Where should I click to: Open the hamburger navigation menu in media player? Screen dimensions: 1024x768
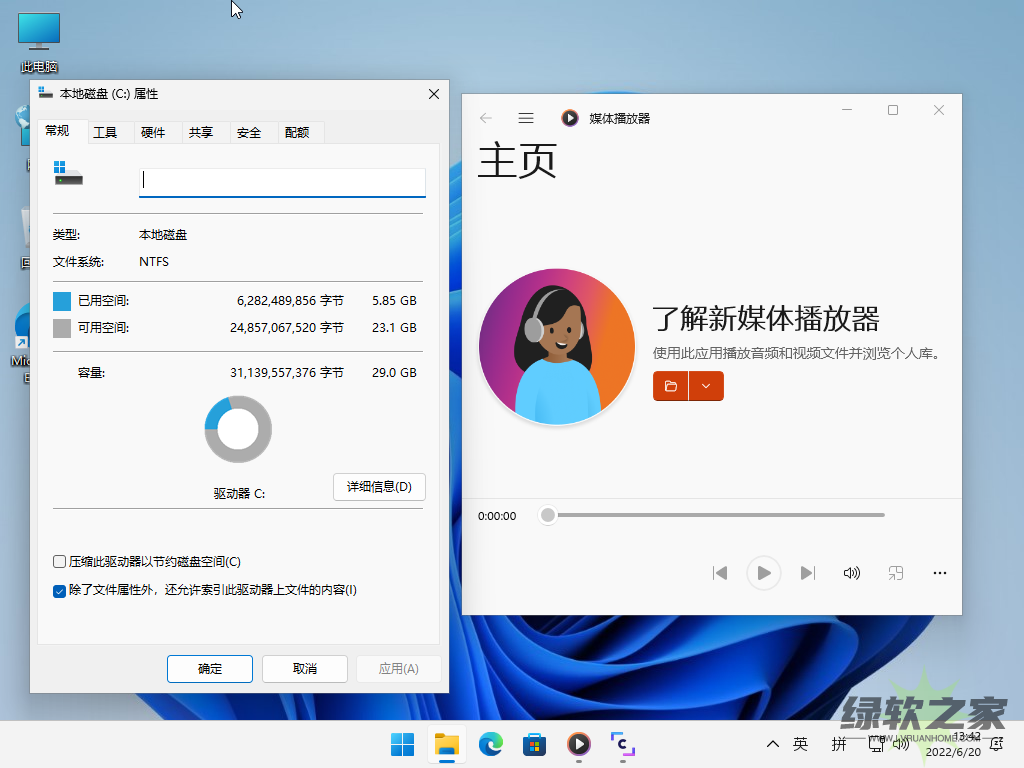pos(526,118)
